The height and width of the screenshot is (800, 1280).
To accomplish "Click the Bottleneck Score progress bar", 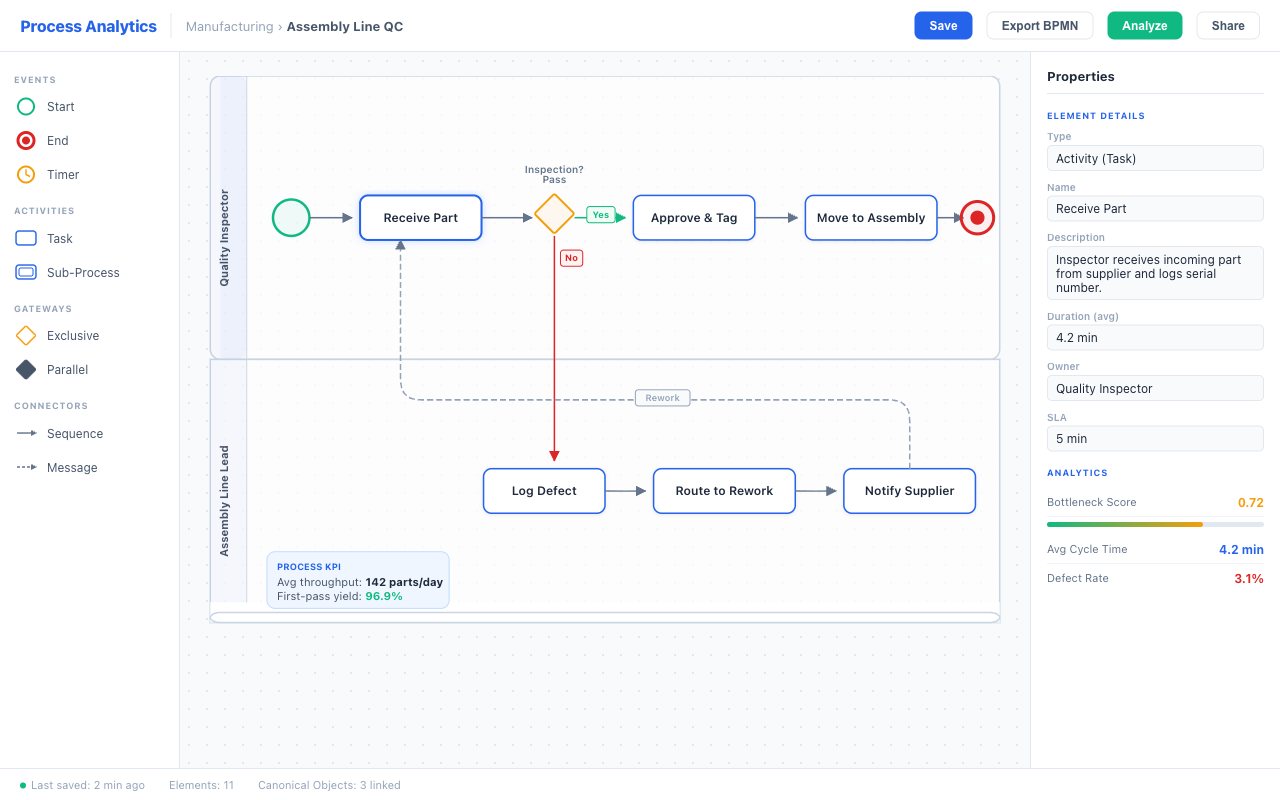I will 1155,523.
